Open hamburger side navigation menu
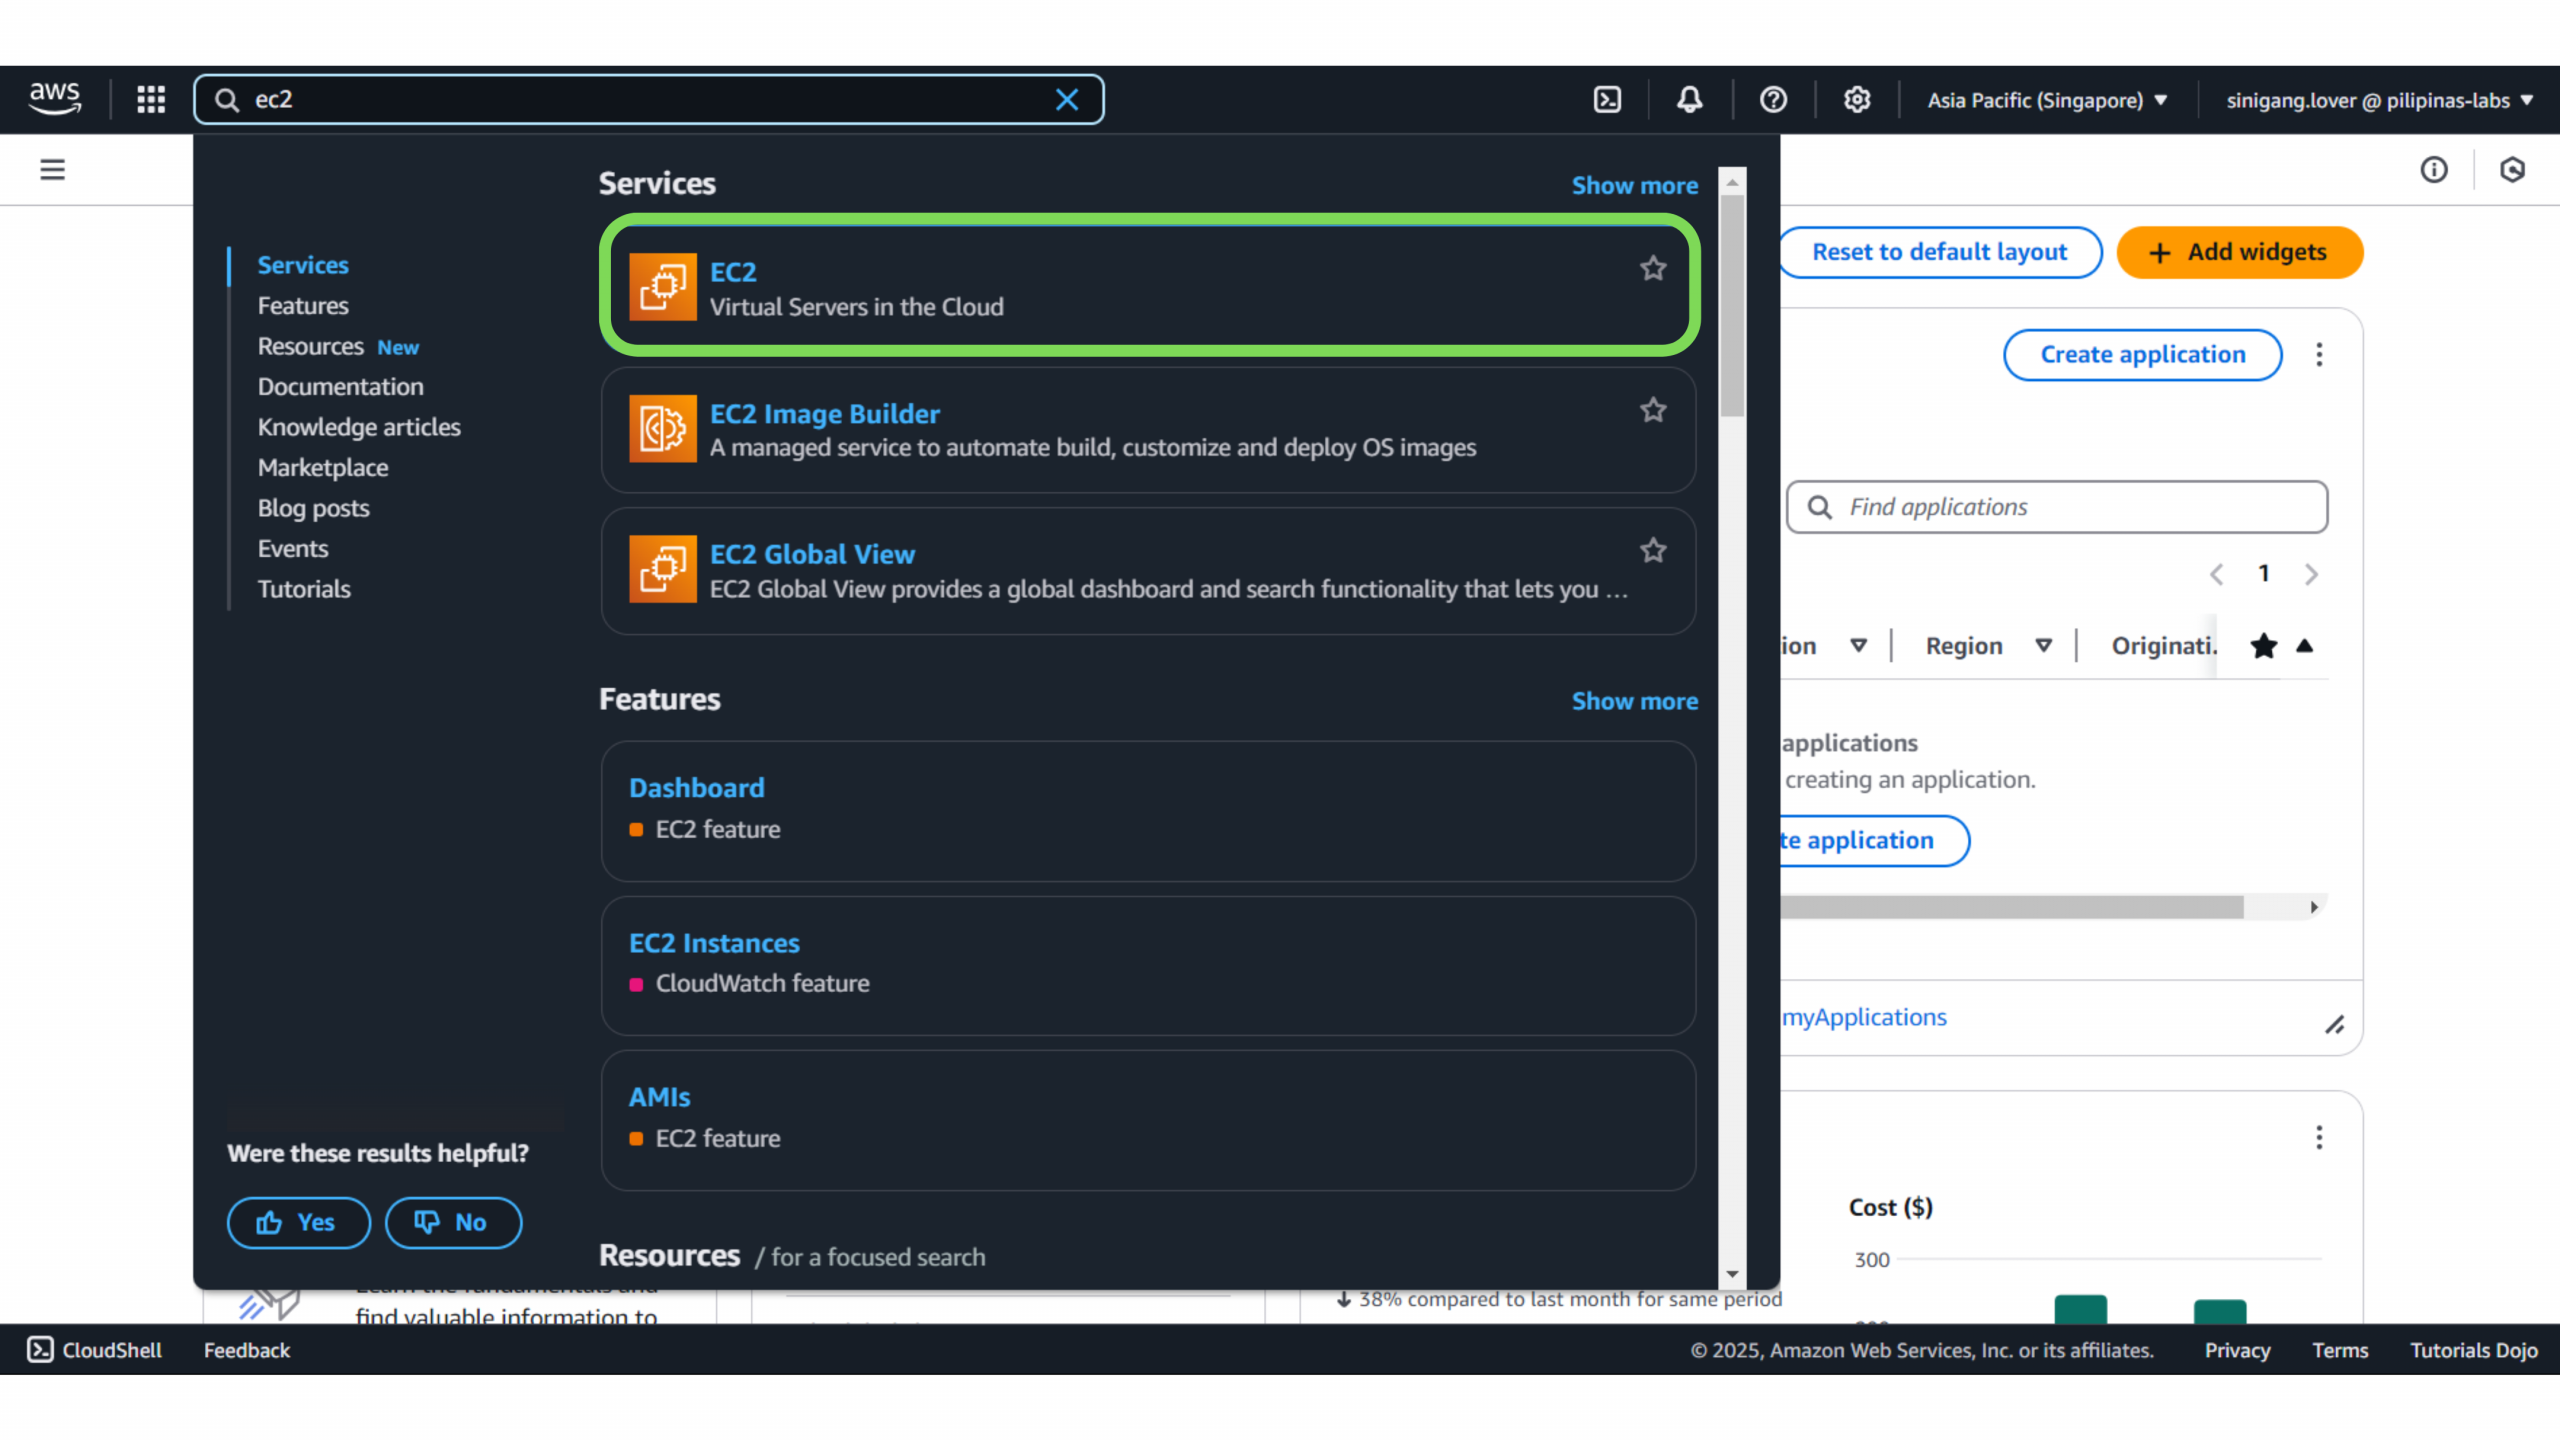 52,169
